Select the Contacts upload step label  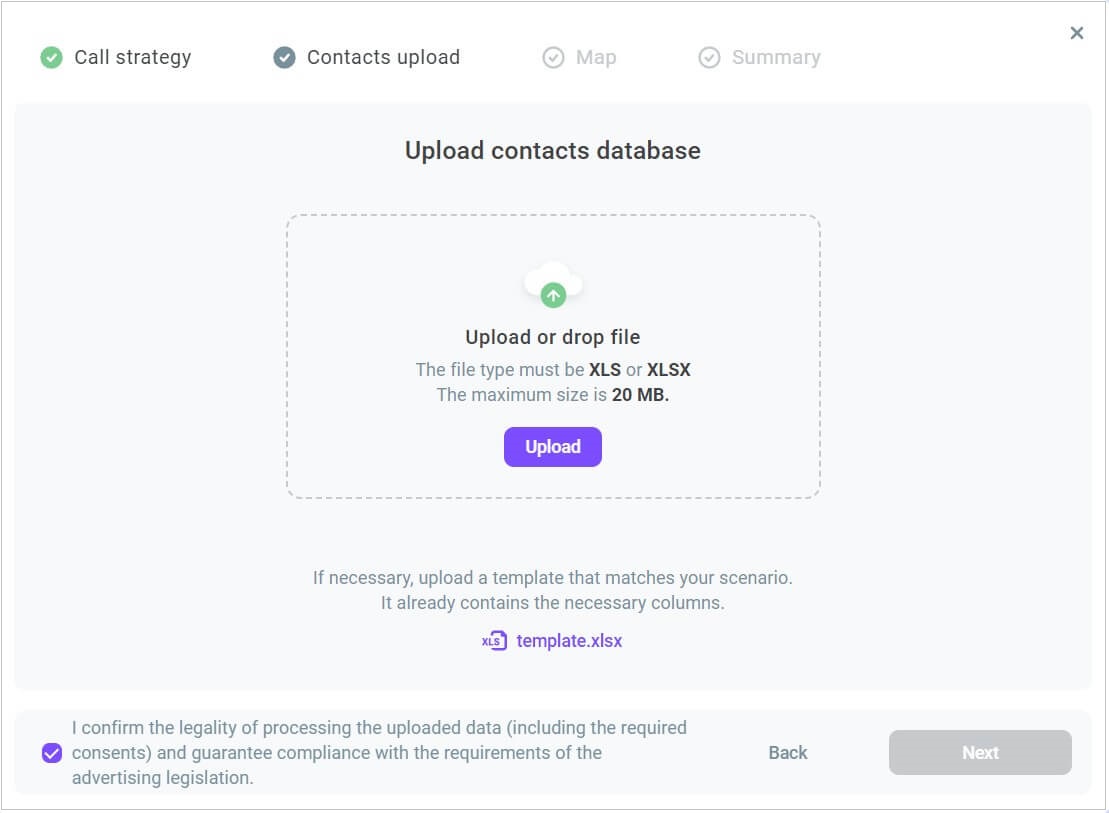(383, 57)
